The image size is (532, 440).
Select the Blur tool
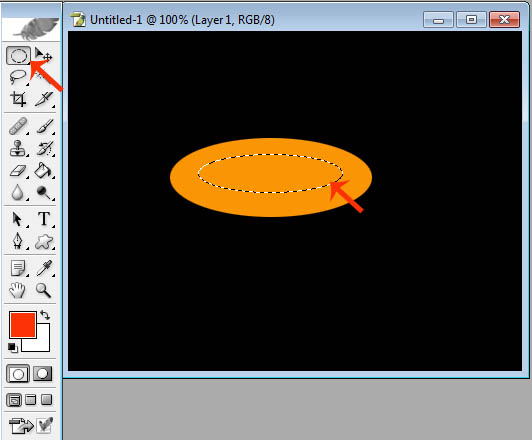click(18, 193)
